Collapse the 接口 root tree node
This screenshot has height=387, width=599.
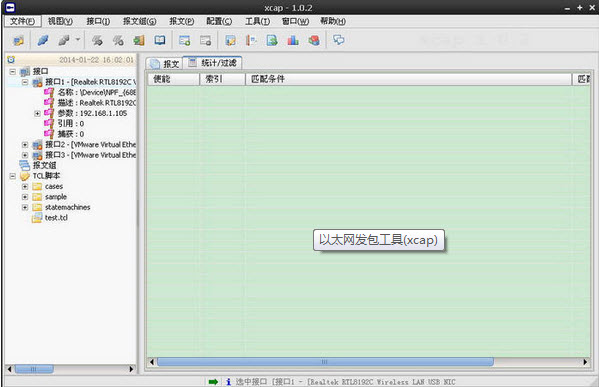pyautogui.click(x=13, y=71)
